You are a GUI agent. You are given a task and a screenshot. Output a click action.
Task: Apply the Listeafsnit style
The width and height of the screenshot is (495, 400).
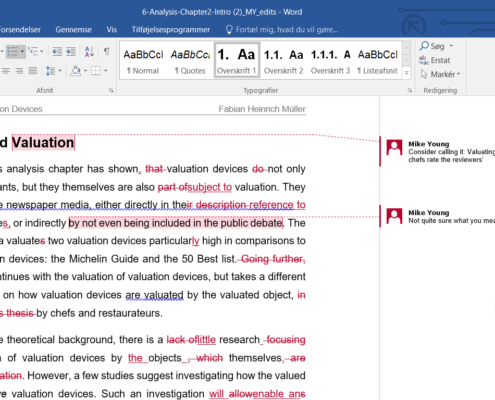pyautogui.click(x=378, y=61)
